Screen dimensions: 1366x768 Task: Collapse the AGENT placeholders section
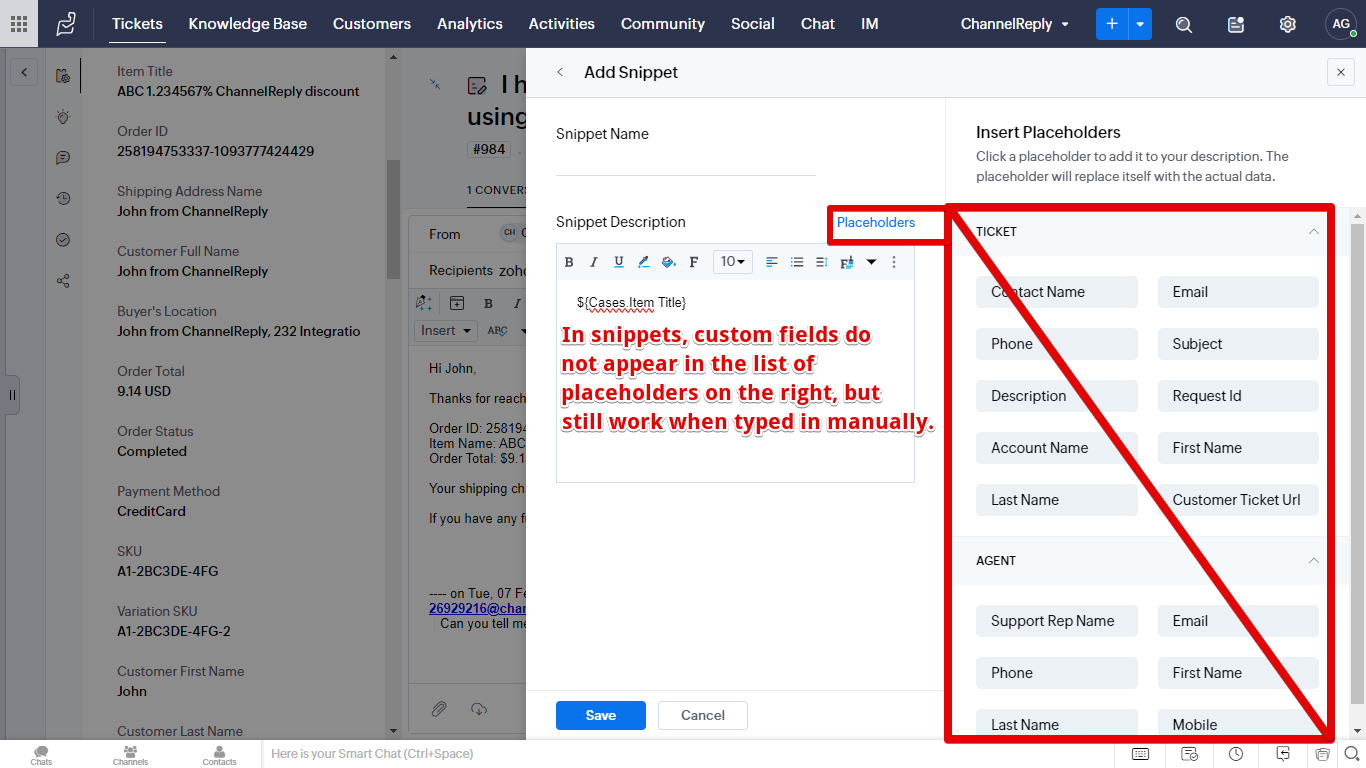pyautogui.click(x=1314, y=560)
